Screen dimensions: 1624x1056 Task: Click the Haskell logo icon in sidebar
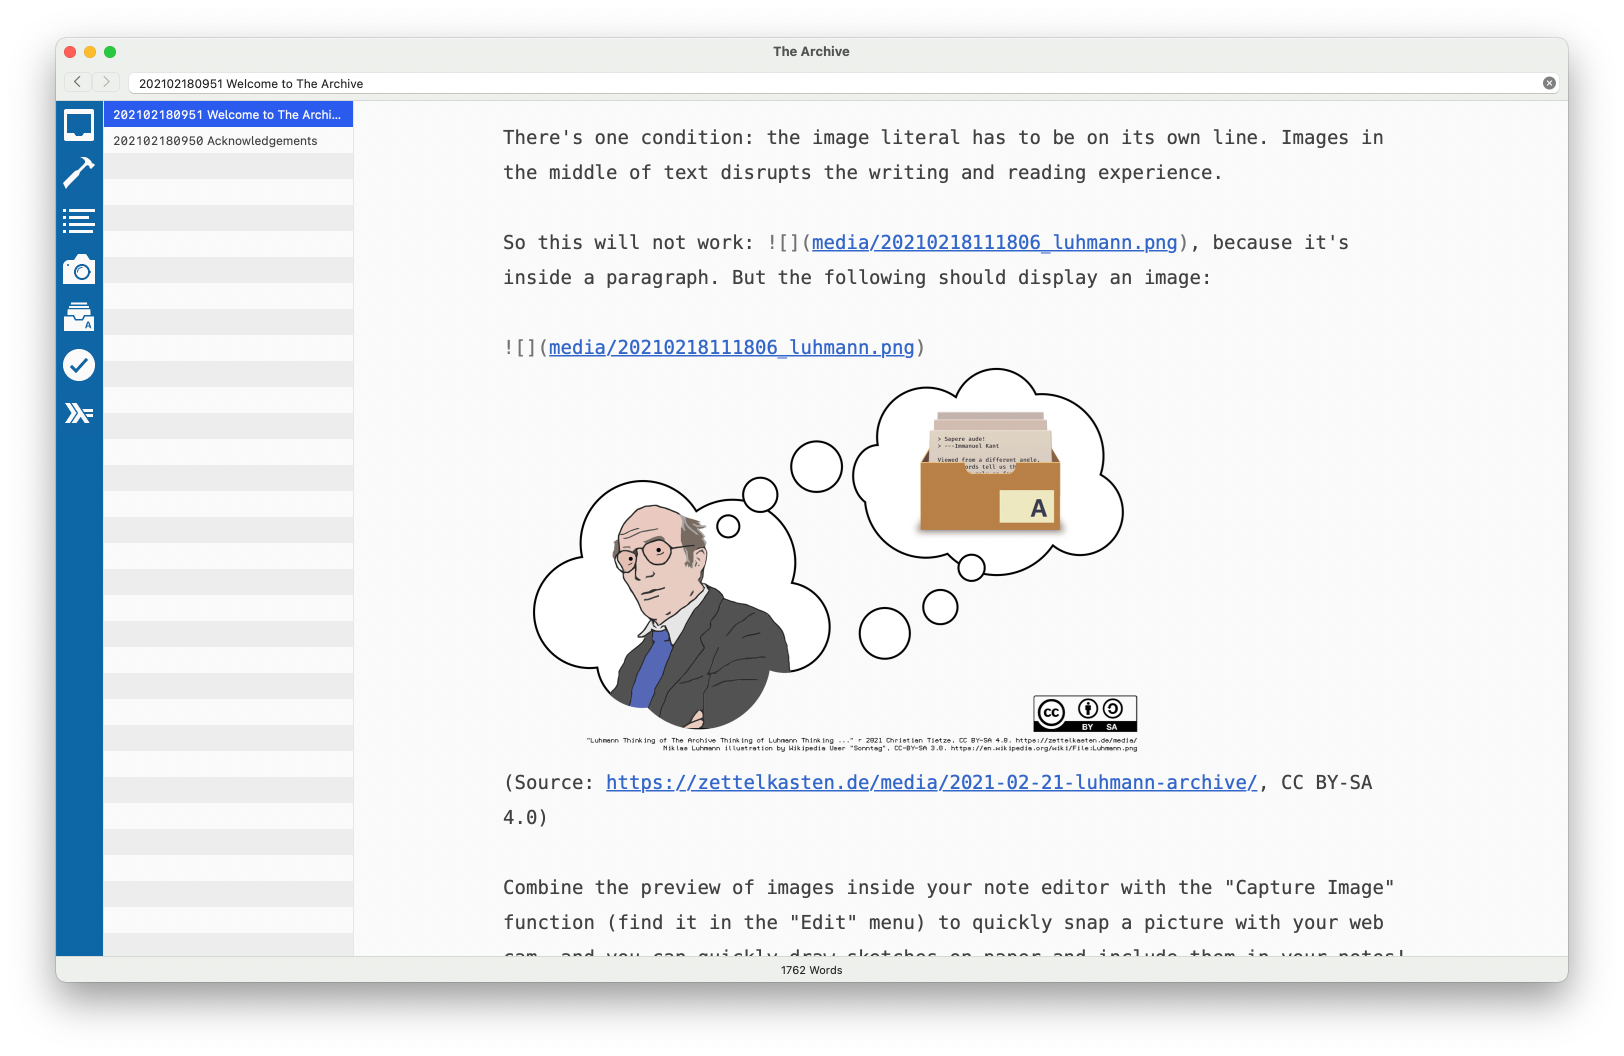pos(79,413)
